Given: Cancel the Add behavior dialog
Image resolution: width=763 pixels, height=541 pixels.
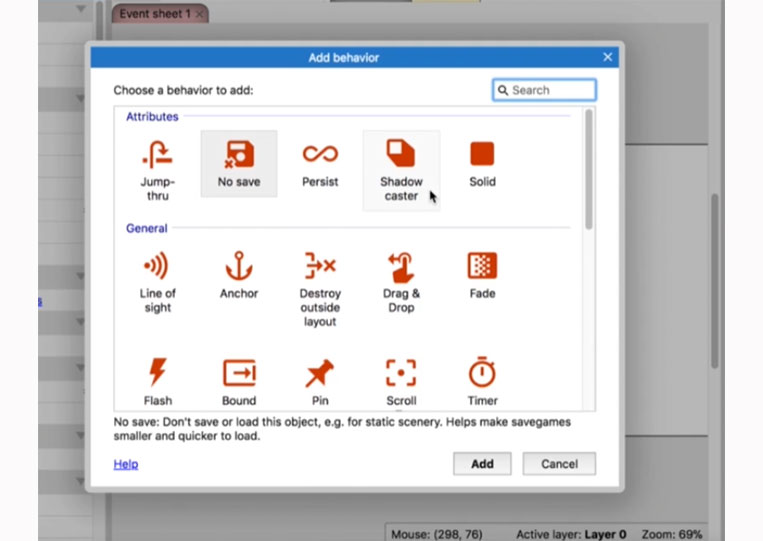Looking at the screenshot, I should pos(559,464).
